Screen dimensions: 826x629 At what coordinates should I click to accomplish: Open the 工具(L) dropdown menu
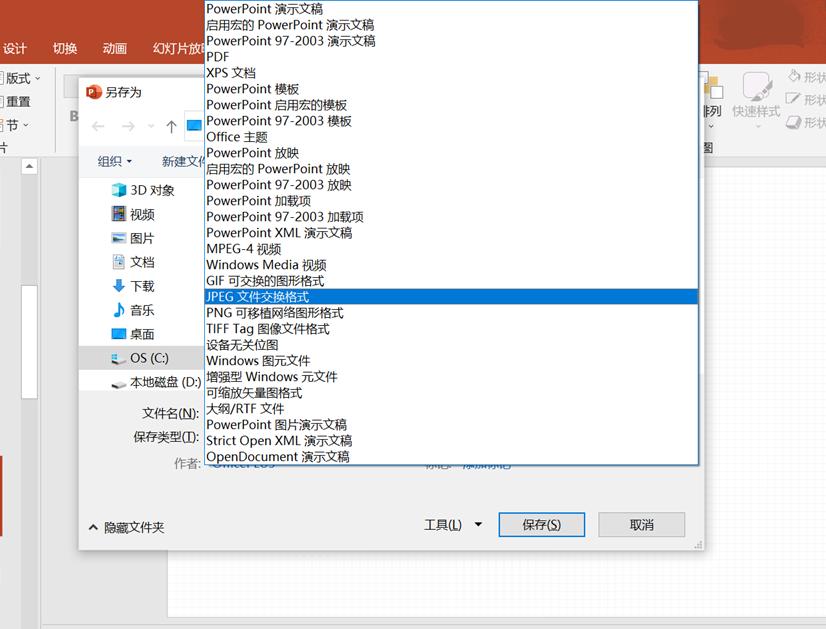click(453, 524)
